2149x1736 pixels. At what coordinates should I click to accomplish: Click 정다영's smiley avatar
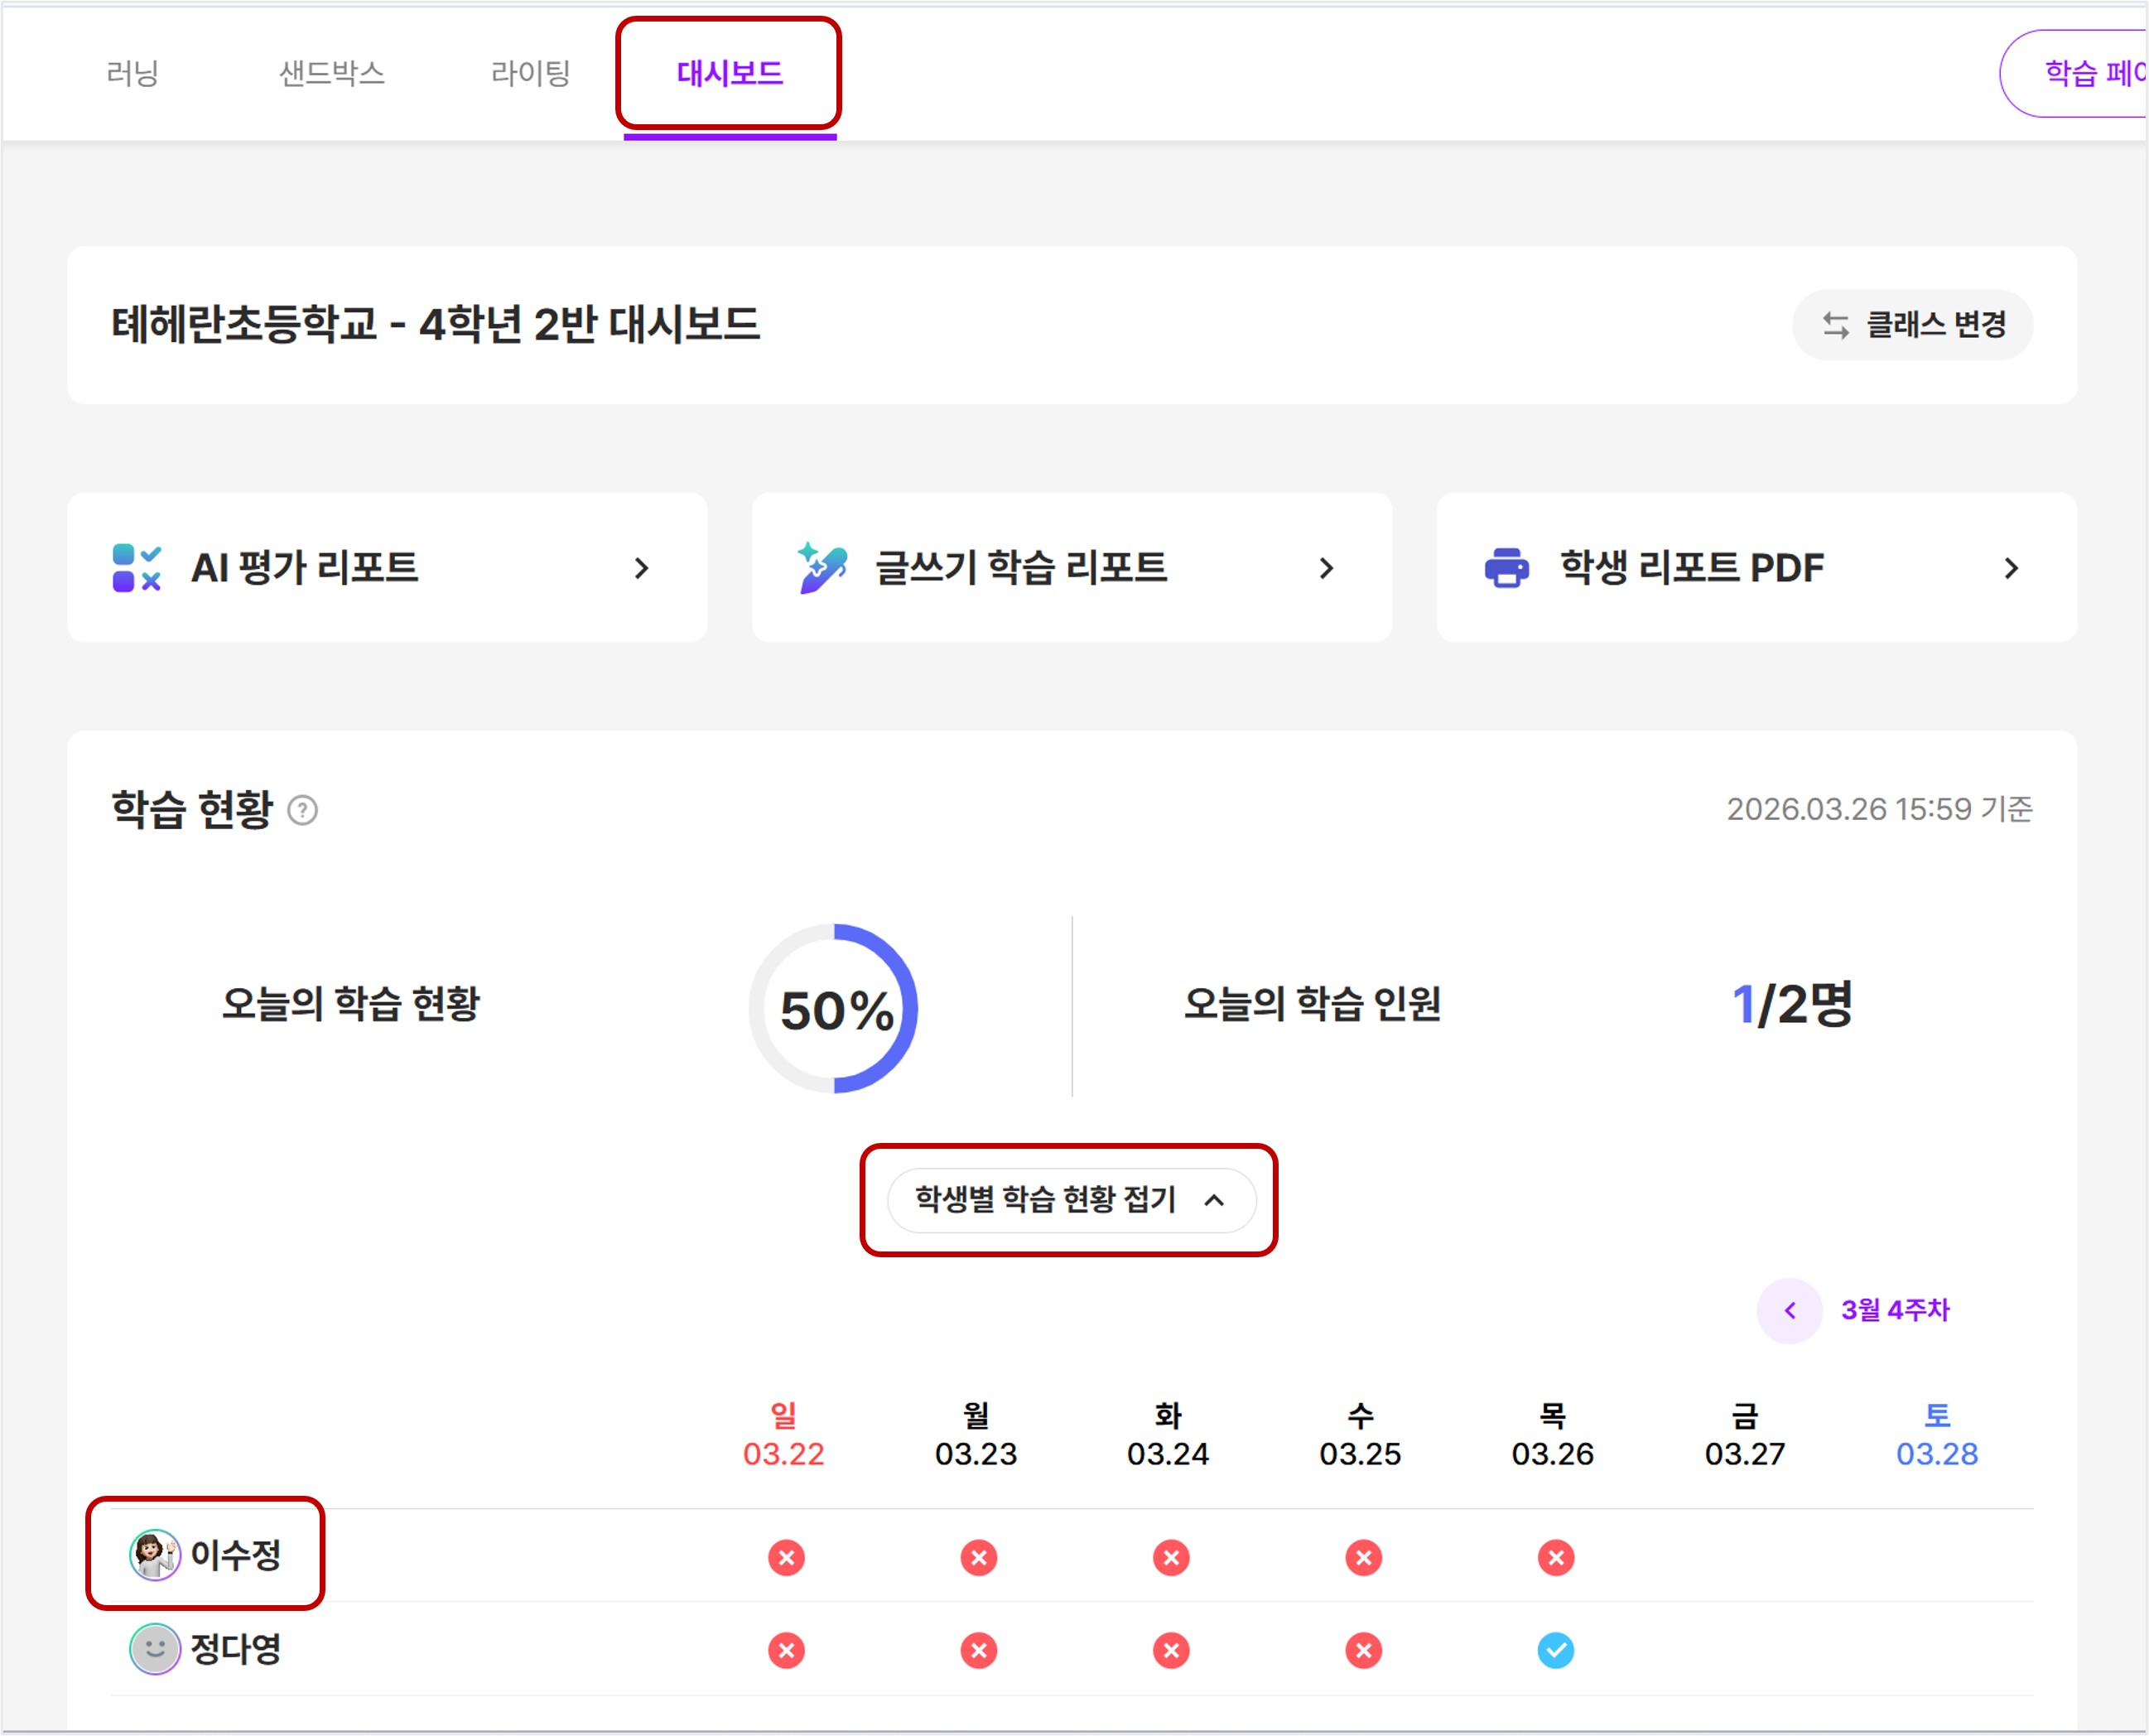coord(155,1649)
